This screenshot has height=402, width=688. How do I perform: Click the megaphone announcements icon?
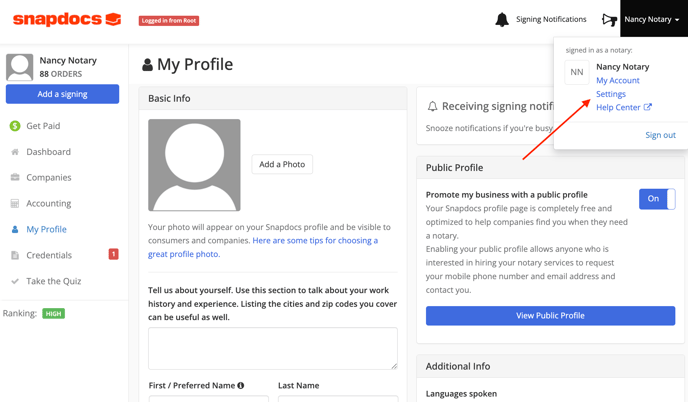tap(609, 19)
